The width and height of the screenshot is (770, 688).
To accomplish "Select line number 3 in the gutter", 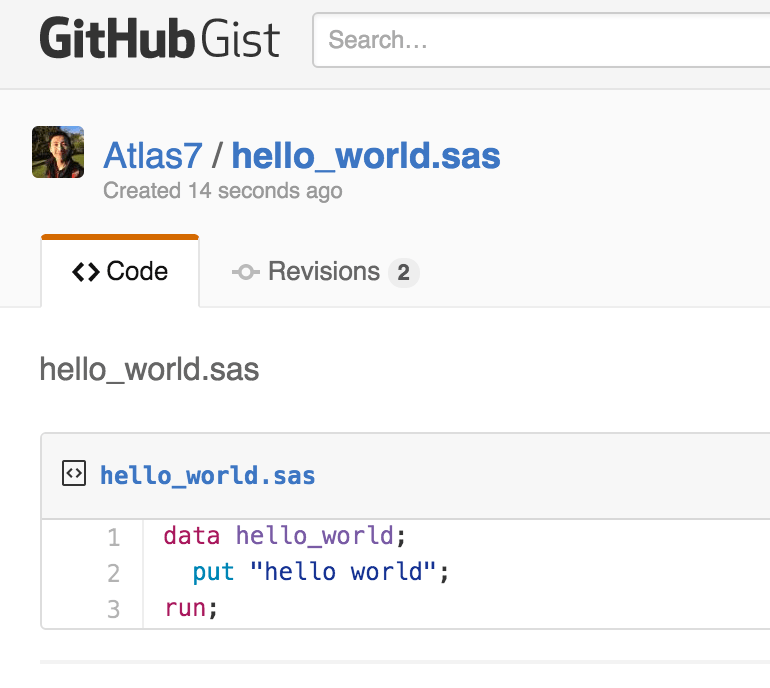I will tap(113, 608).
